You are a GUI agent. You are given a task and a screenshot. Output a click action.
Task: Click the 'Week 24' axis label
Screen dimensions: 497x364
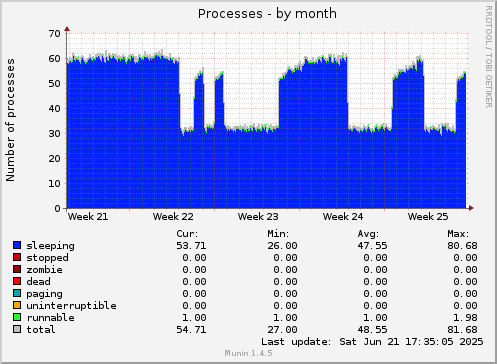point(343,217)
